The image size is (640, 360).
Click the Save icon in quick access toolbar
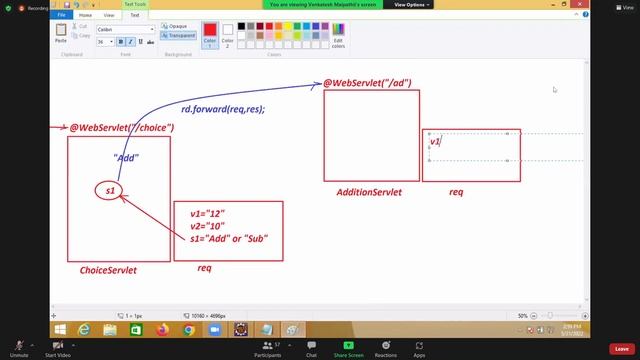pyautogui.click(x=67, y=4)
